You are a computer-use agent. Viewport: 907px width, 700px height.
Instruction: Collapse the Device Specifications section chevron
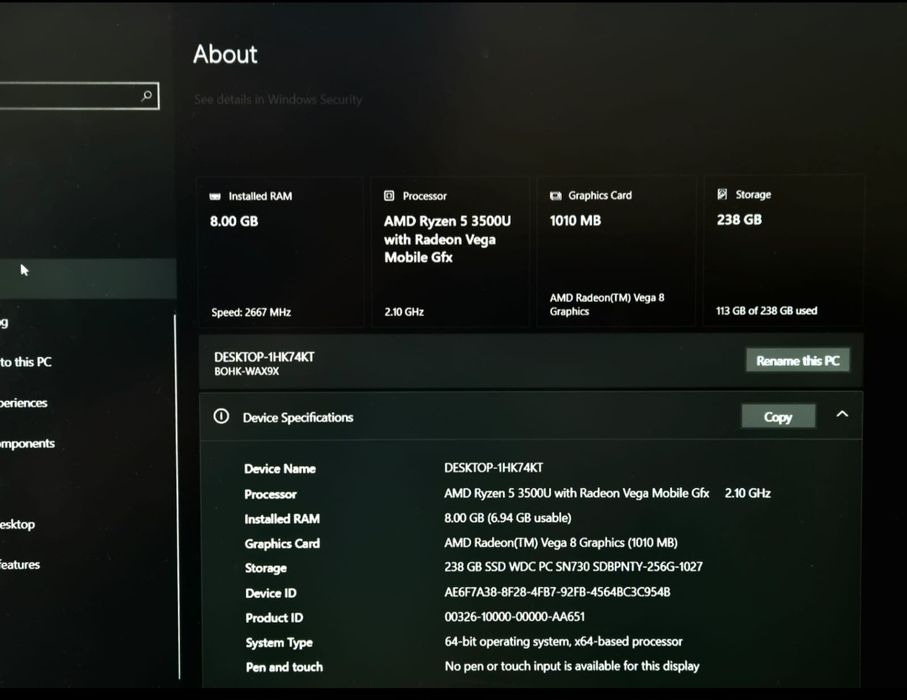pyautogui.click(x=842, y=414)
